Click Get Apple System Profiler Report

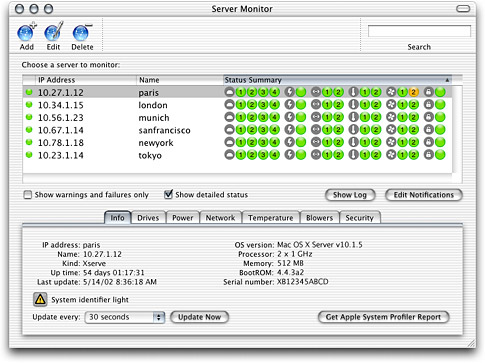pos(383,317)
